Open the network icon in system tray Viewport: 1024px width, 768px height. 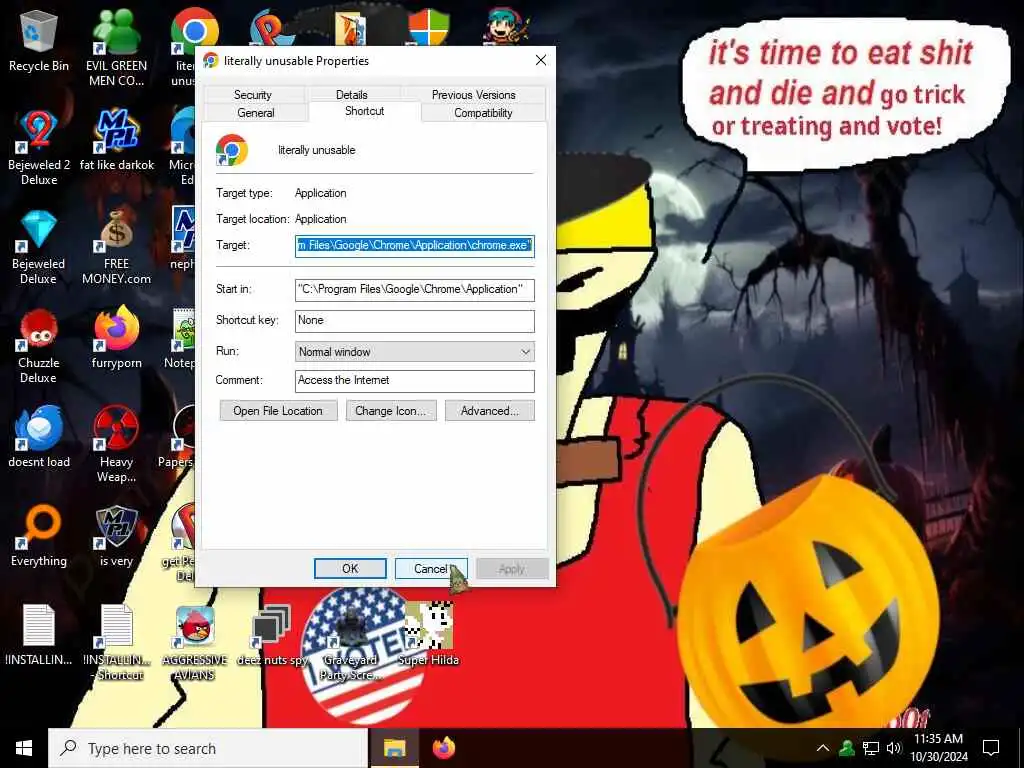(x=871, y=748)
